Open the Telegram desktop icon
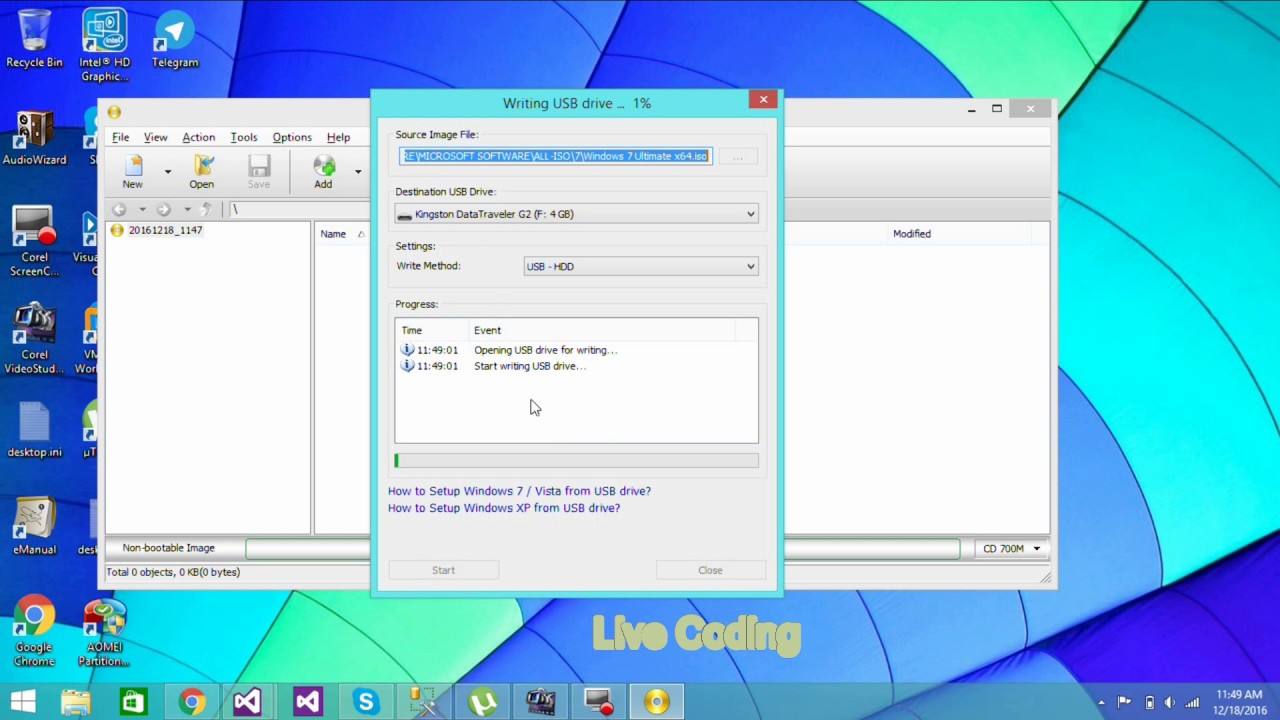The height and width of the screenshot is (720, 1280). click(x=175, y=40)
